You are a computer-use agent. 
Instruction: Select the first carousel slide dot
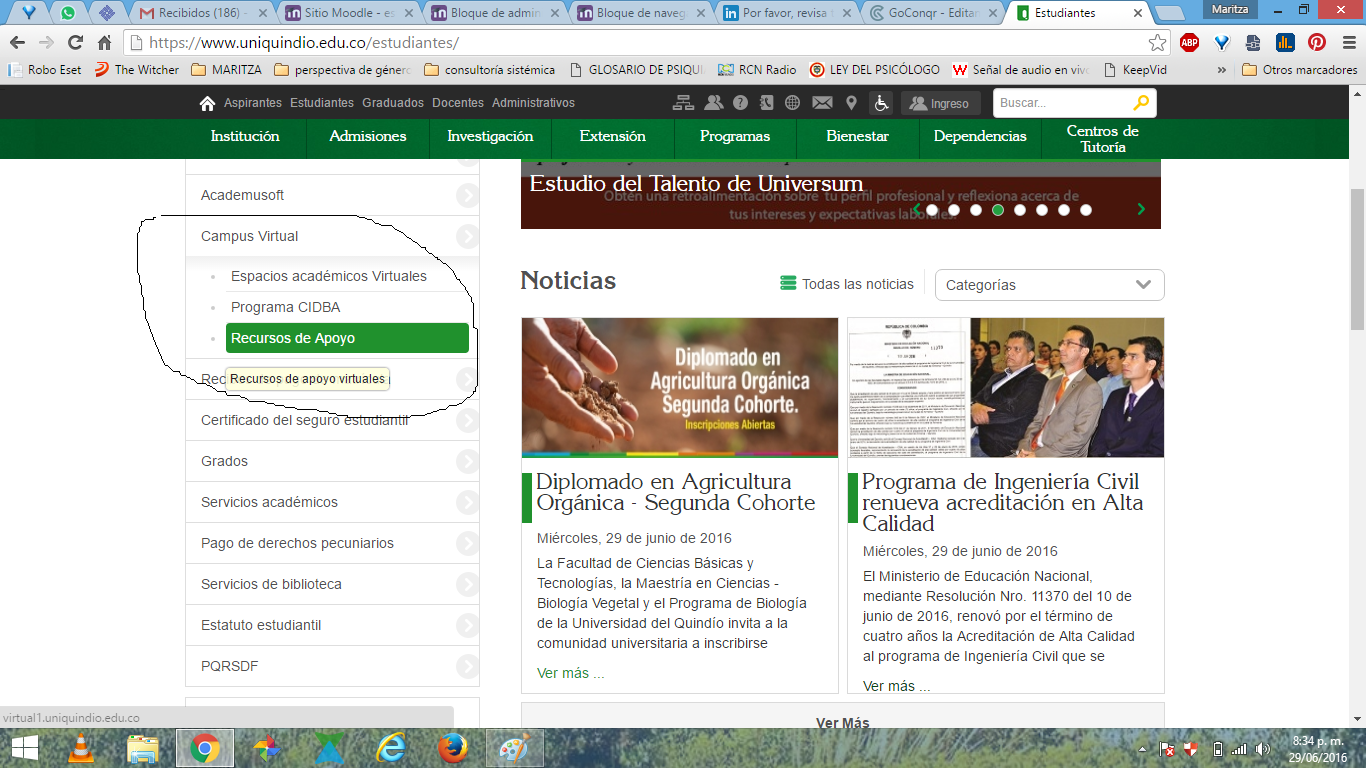[x=932, y=210]
